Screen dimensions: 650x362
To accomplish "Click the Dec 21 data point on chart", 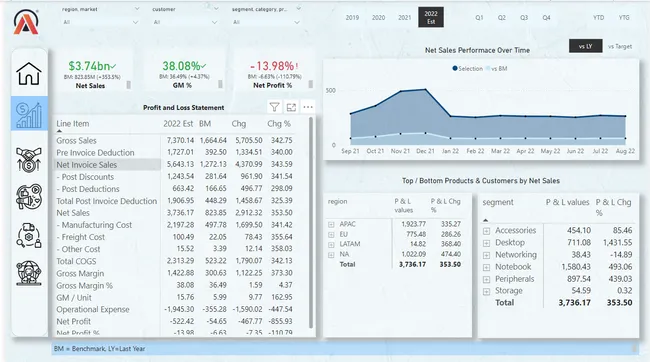I will coord(425,90).
